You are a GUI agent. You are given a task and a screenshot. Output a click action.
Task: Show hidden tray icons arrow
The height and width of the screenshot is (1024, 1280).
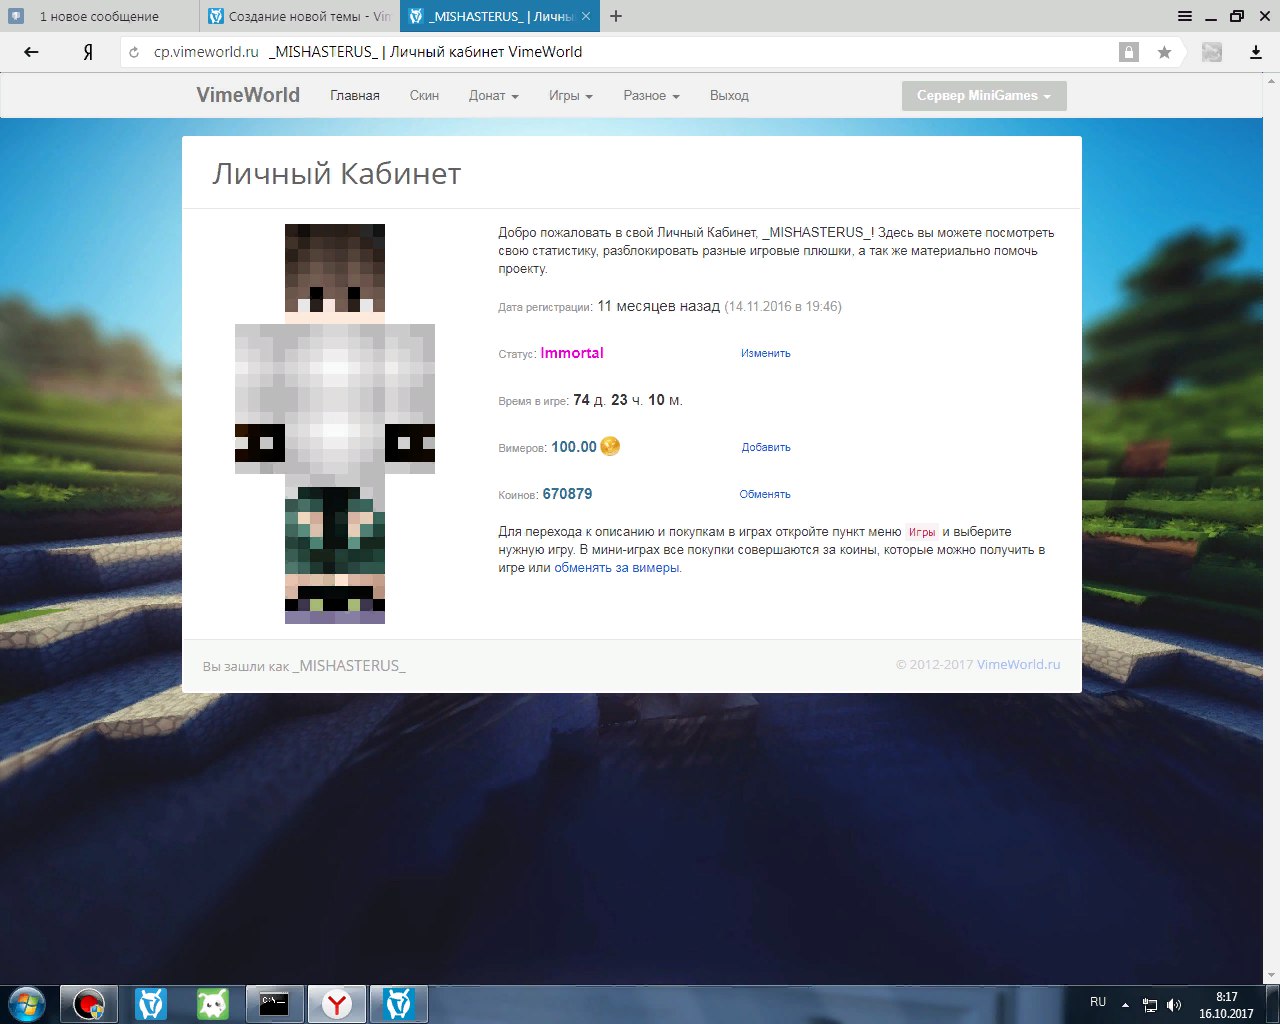point(1126,1005)
